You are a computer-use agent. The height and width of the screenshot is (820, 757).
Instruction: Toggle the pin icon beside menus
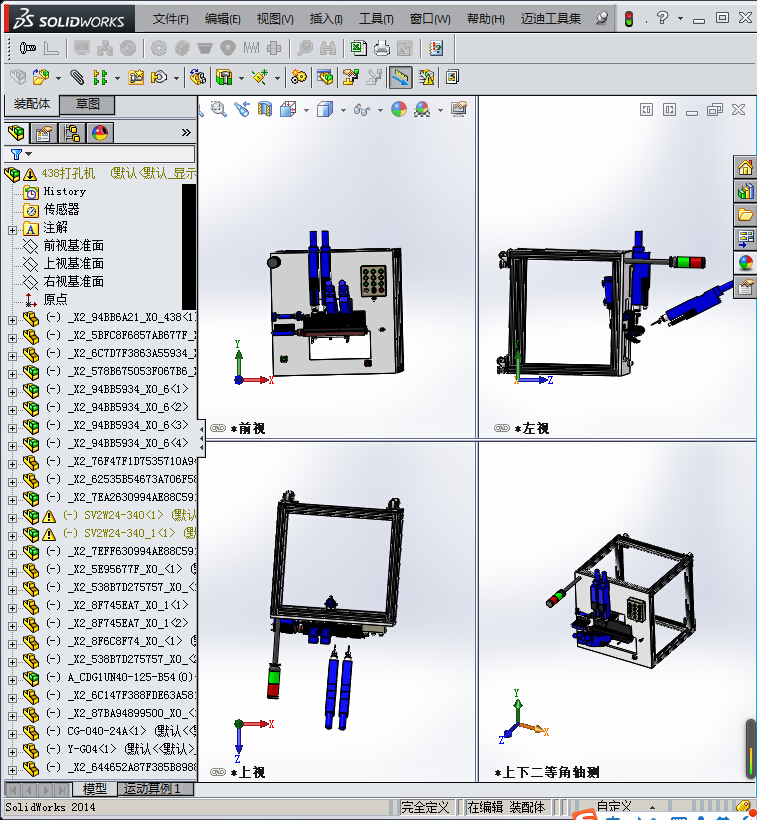[x=602, y=18]
